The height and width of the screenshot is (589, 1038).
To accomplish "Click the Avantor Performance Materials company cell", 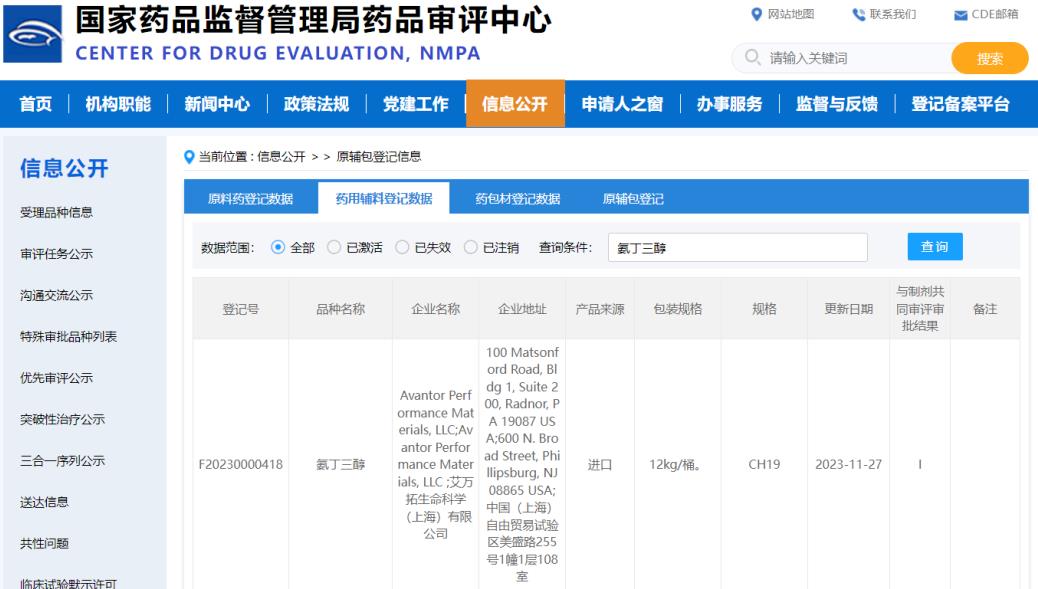I will 436,465.
